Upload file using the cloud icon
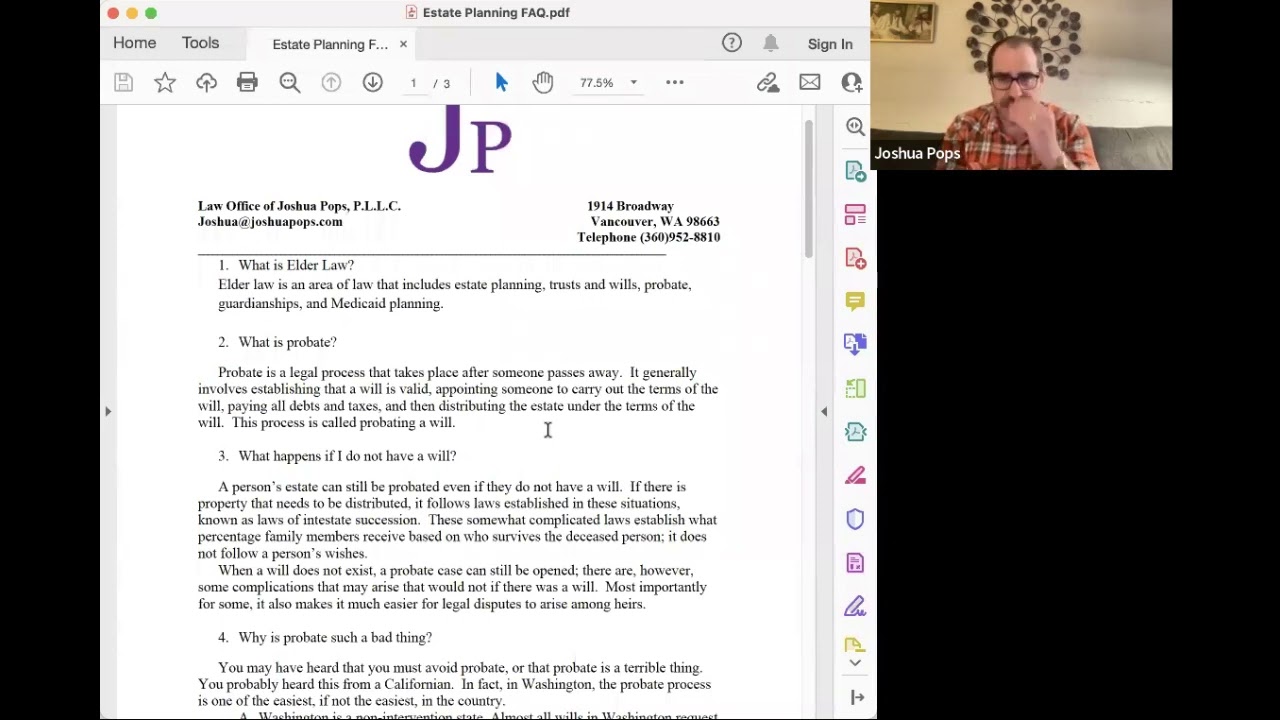Image resolution: width=1280 pixels, height=720 pixels. pos(206,83)
